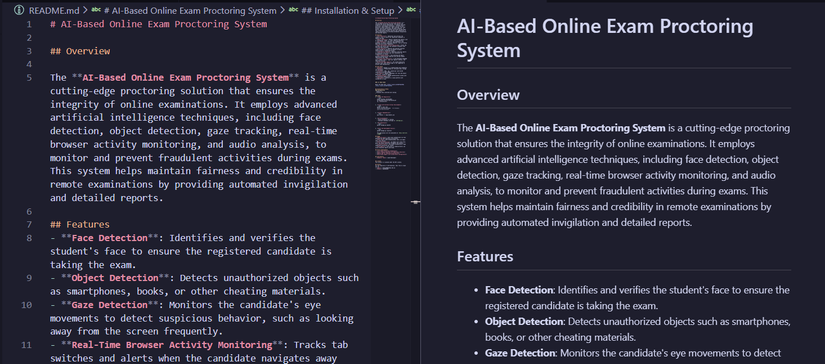Image resolution: width=825 pixels, height=364 pixels.
Task: Click line number 11 in the editor gutter
Action: pyautogui.click(x=26, y=345)
